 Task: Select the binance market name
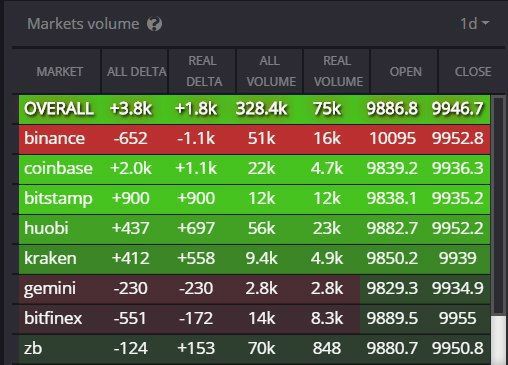point(54,138)
